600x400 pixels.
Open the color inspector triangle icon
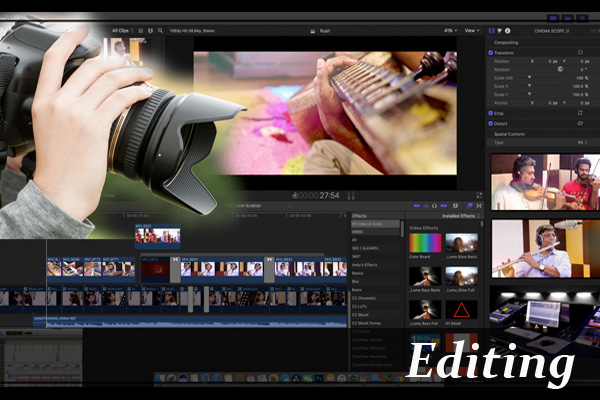[499, 31]
